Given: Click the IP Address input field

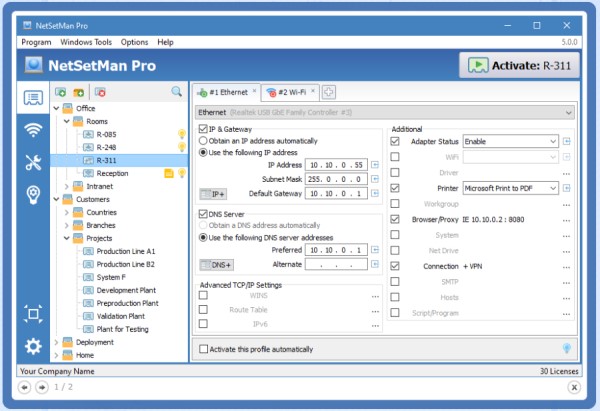Looking at the screenshot, I should click(x=336, y=165).
